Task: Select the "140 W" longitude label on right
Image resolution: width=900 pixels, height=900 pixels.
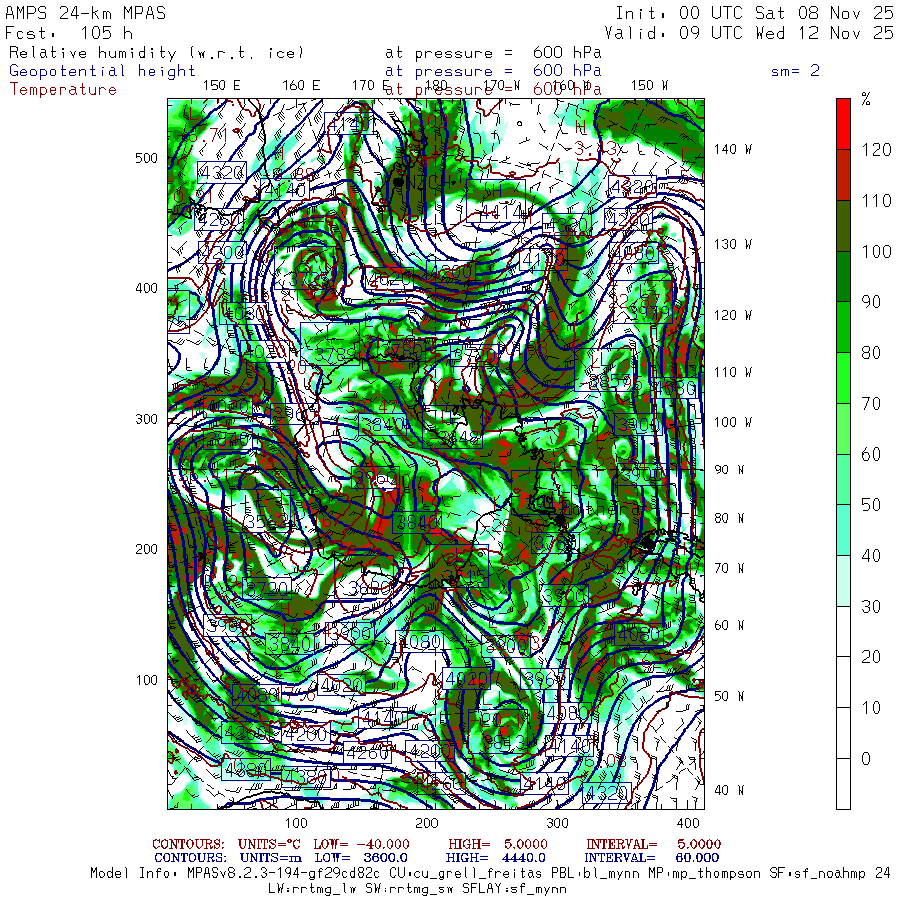Action: [x=732, y=149]
